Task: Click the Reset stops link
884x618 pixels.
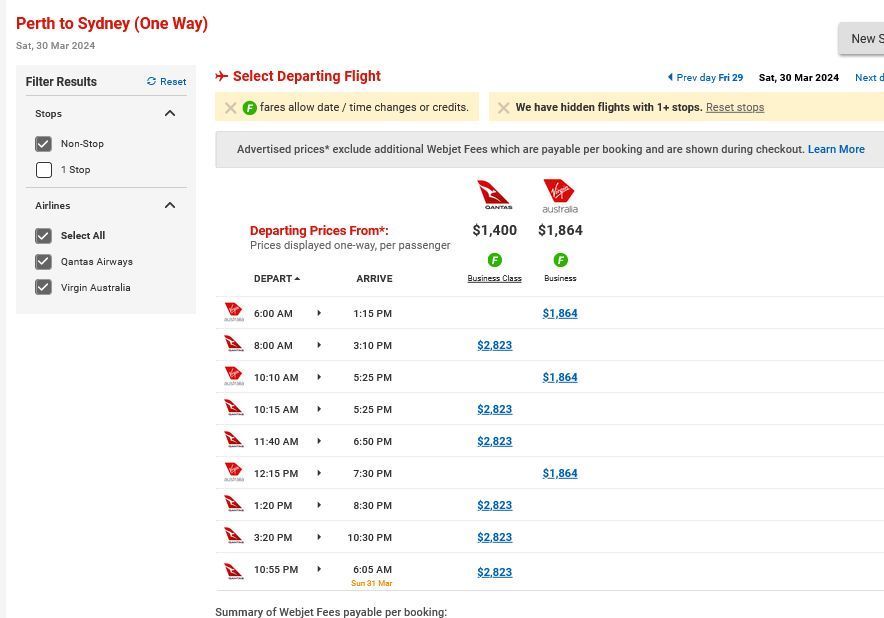Action: tap(735, 106)
